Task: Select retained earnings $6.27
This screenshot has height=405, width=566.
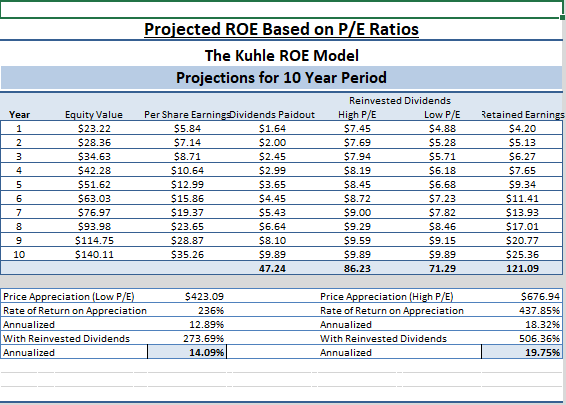Action: click(x=522, y=157)
